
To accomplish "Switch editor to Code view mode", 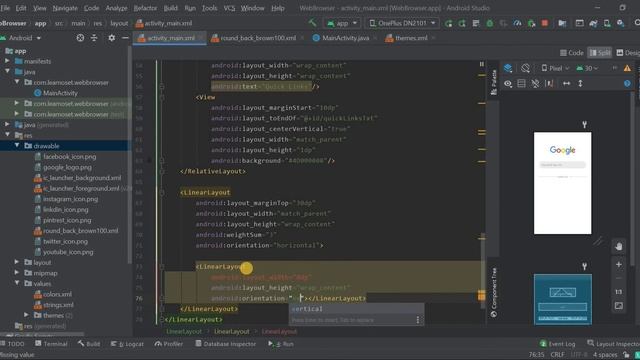I will (x=572, y=53).
